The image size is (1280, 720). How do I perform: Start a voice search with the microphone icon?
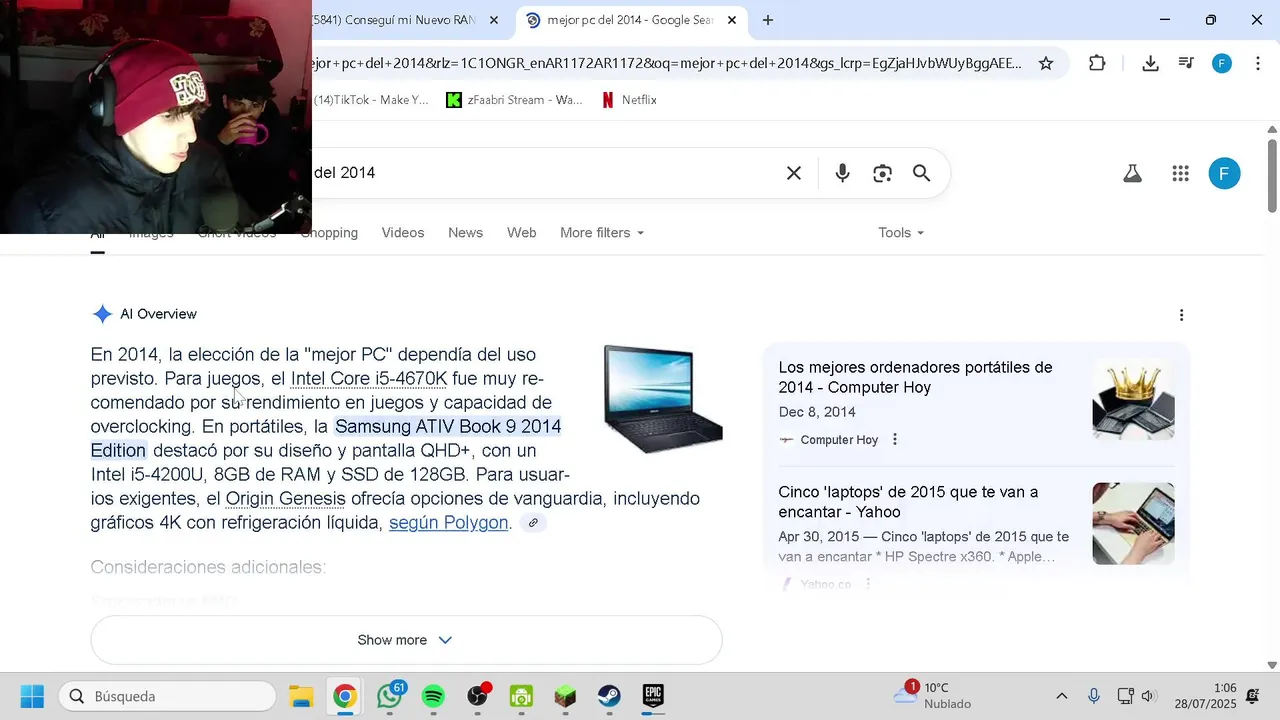click(x=842, y=173)
